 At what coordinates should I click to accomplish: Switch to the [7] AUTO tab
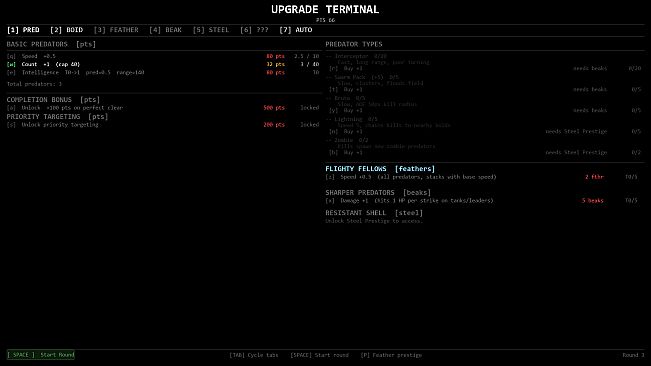click(296, 30)
